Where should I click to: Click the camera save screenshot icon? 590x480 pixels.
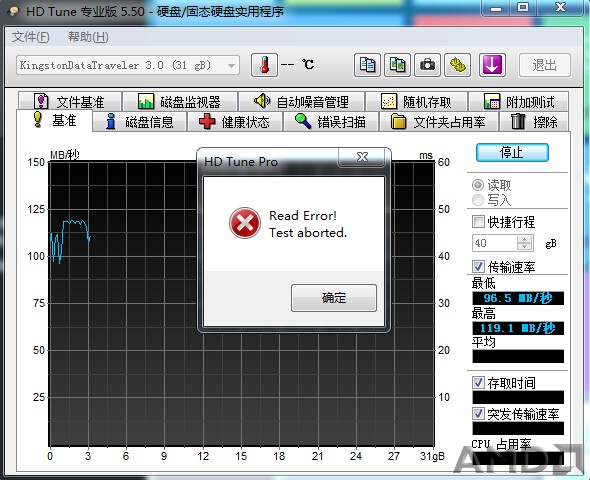427,65
